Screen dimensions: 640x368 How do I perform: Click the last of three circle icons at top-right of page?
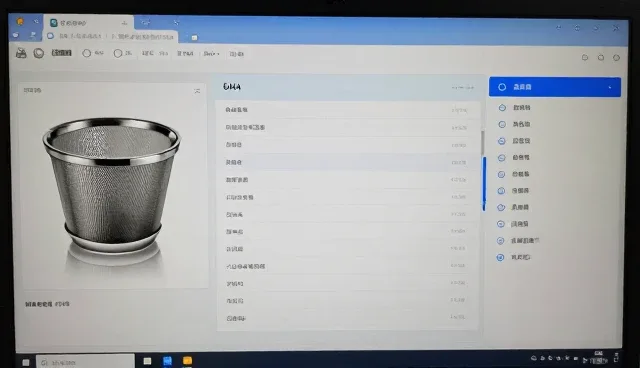[616, 58]
